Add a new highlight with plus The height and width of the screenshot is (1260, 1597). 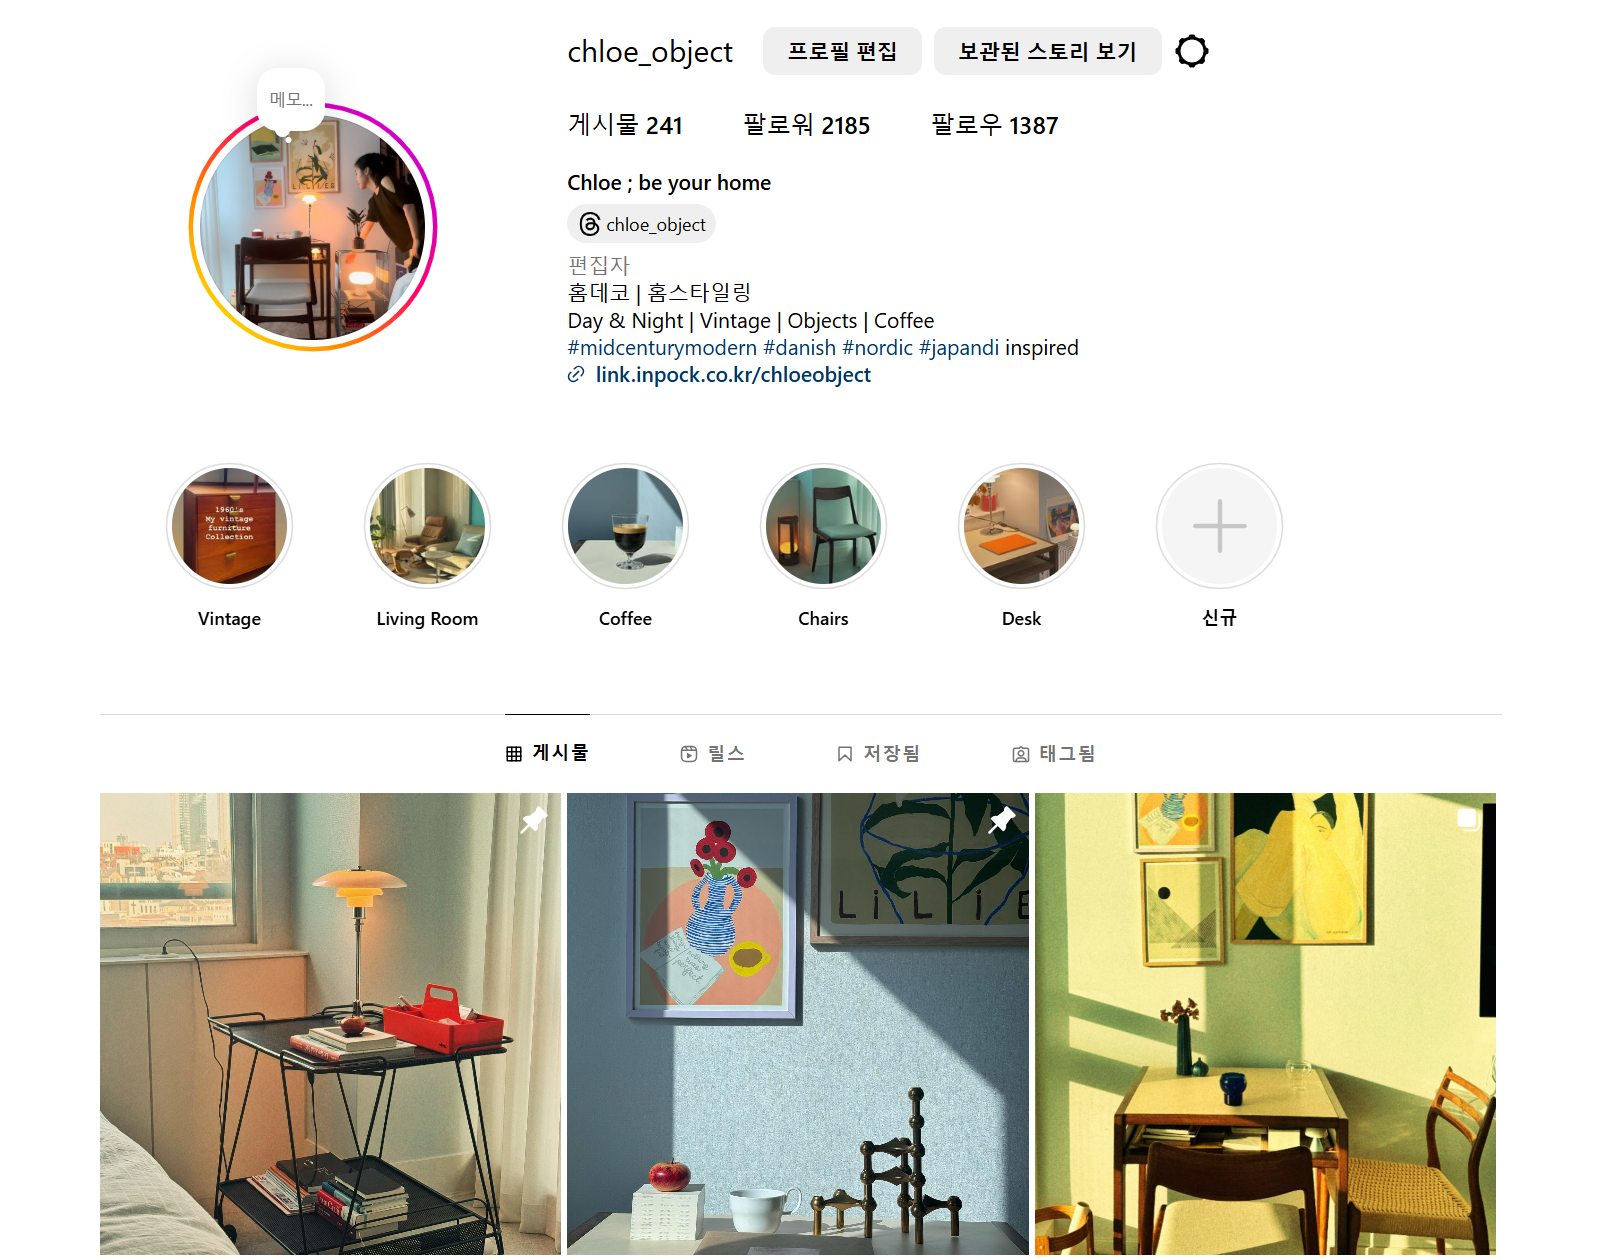1219,526
